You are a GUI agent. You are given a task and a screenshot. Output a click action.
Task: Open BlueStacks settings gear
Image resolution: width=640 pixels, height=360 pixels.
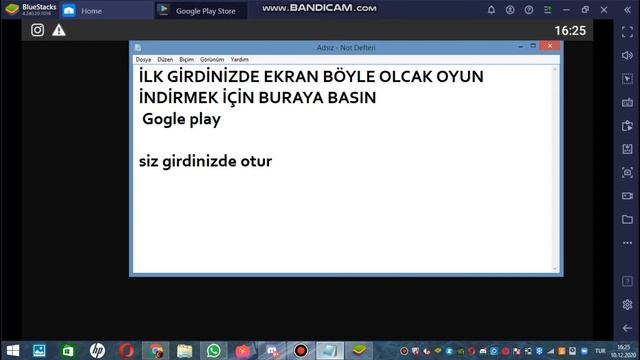(x=627, y=304)
